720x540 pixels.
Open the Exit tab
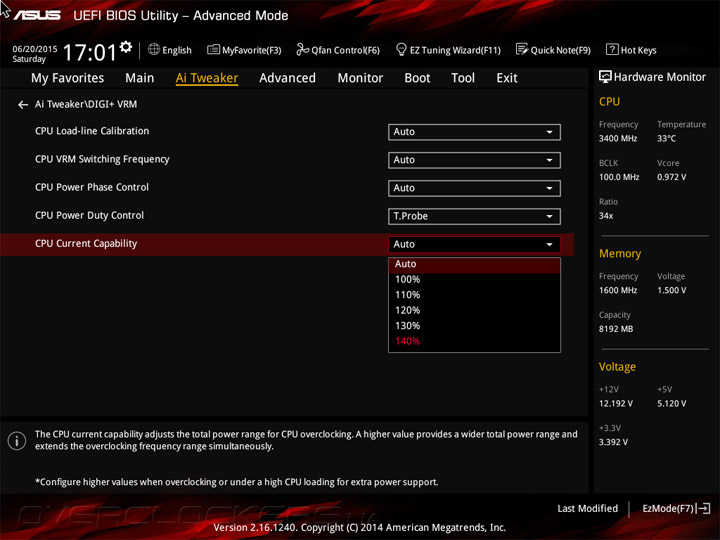506,78
